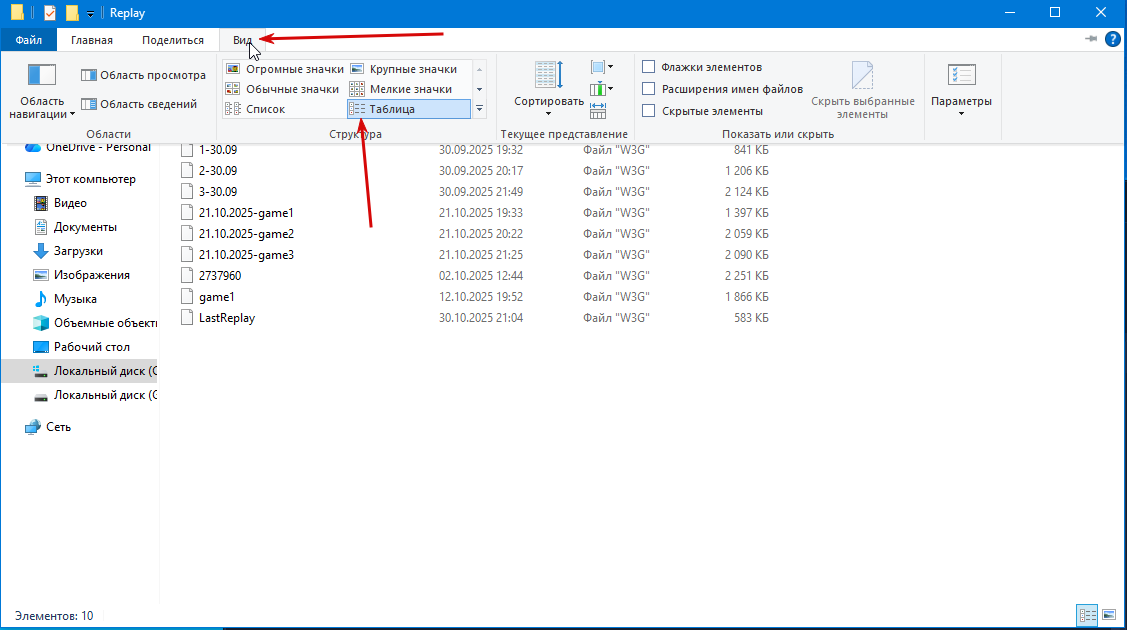Screen dimensions: 1127x630
Task: Enable Hidden items (Скрытые элементы)
Action: [702, 111]
